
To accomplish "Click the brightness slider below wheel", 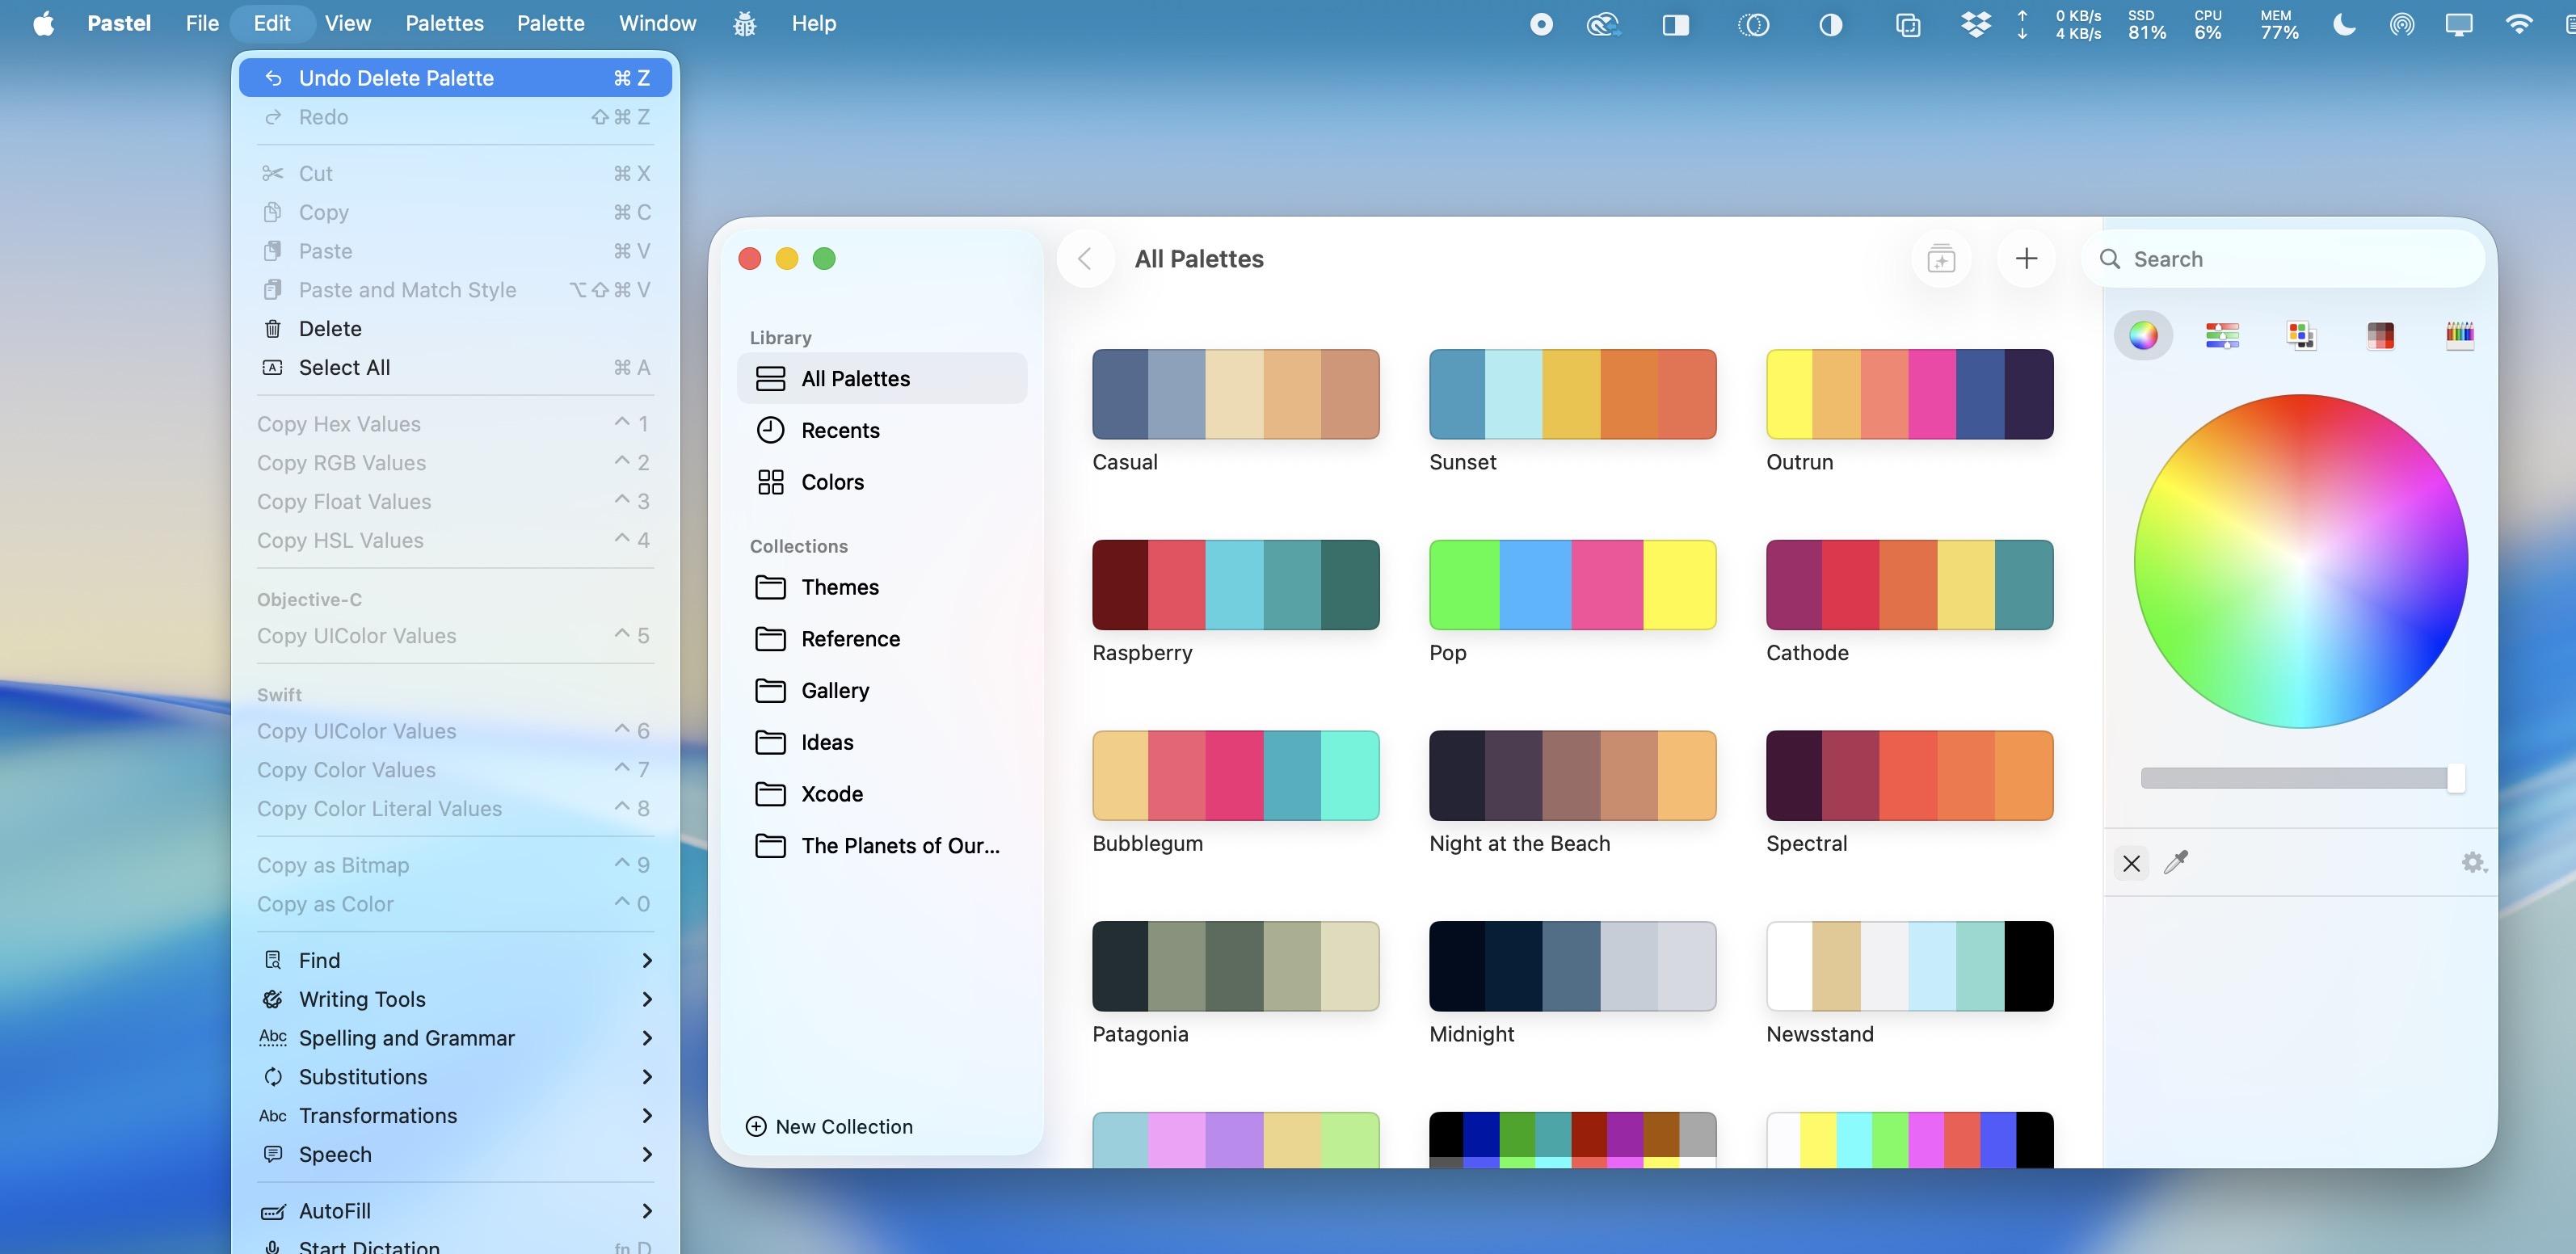I will (2301, 778).
